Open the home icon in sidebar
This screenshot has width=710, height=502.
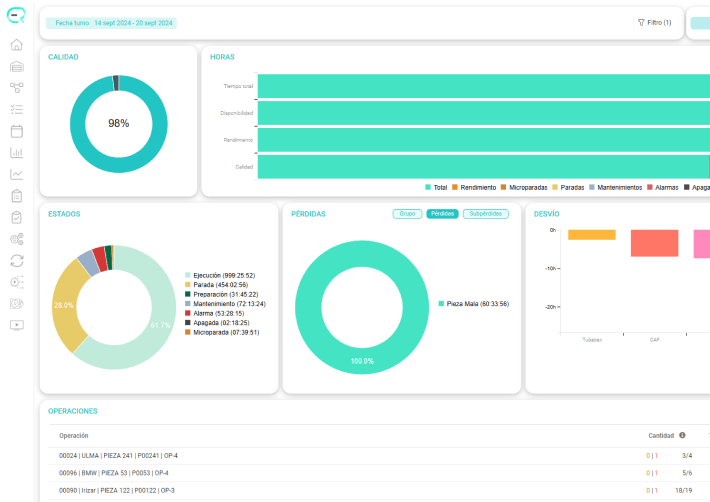16,44
